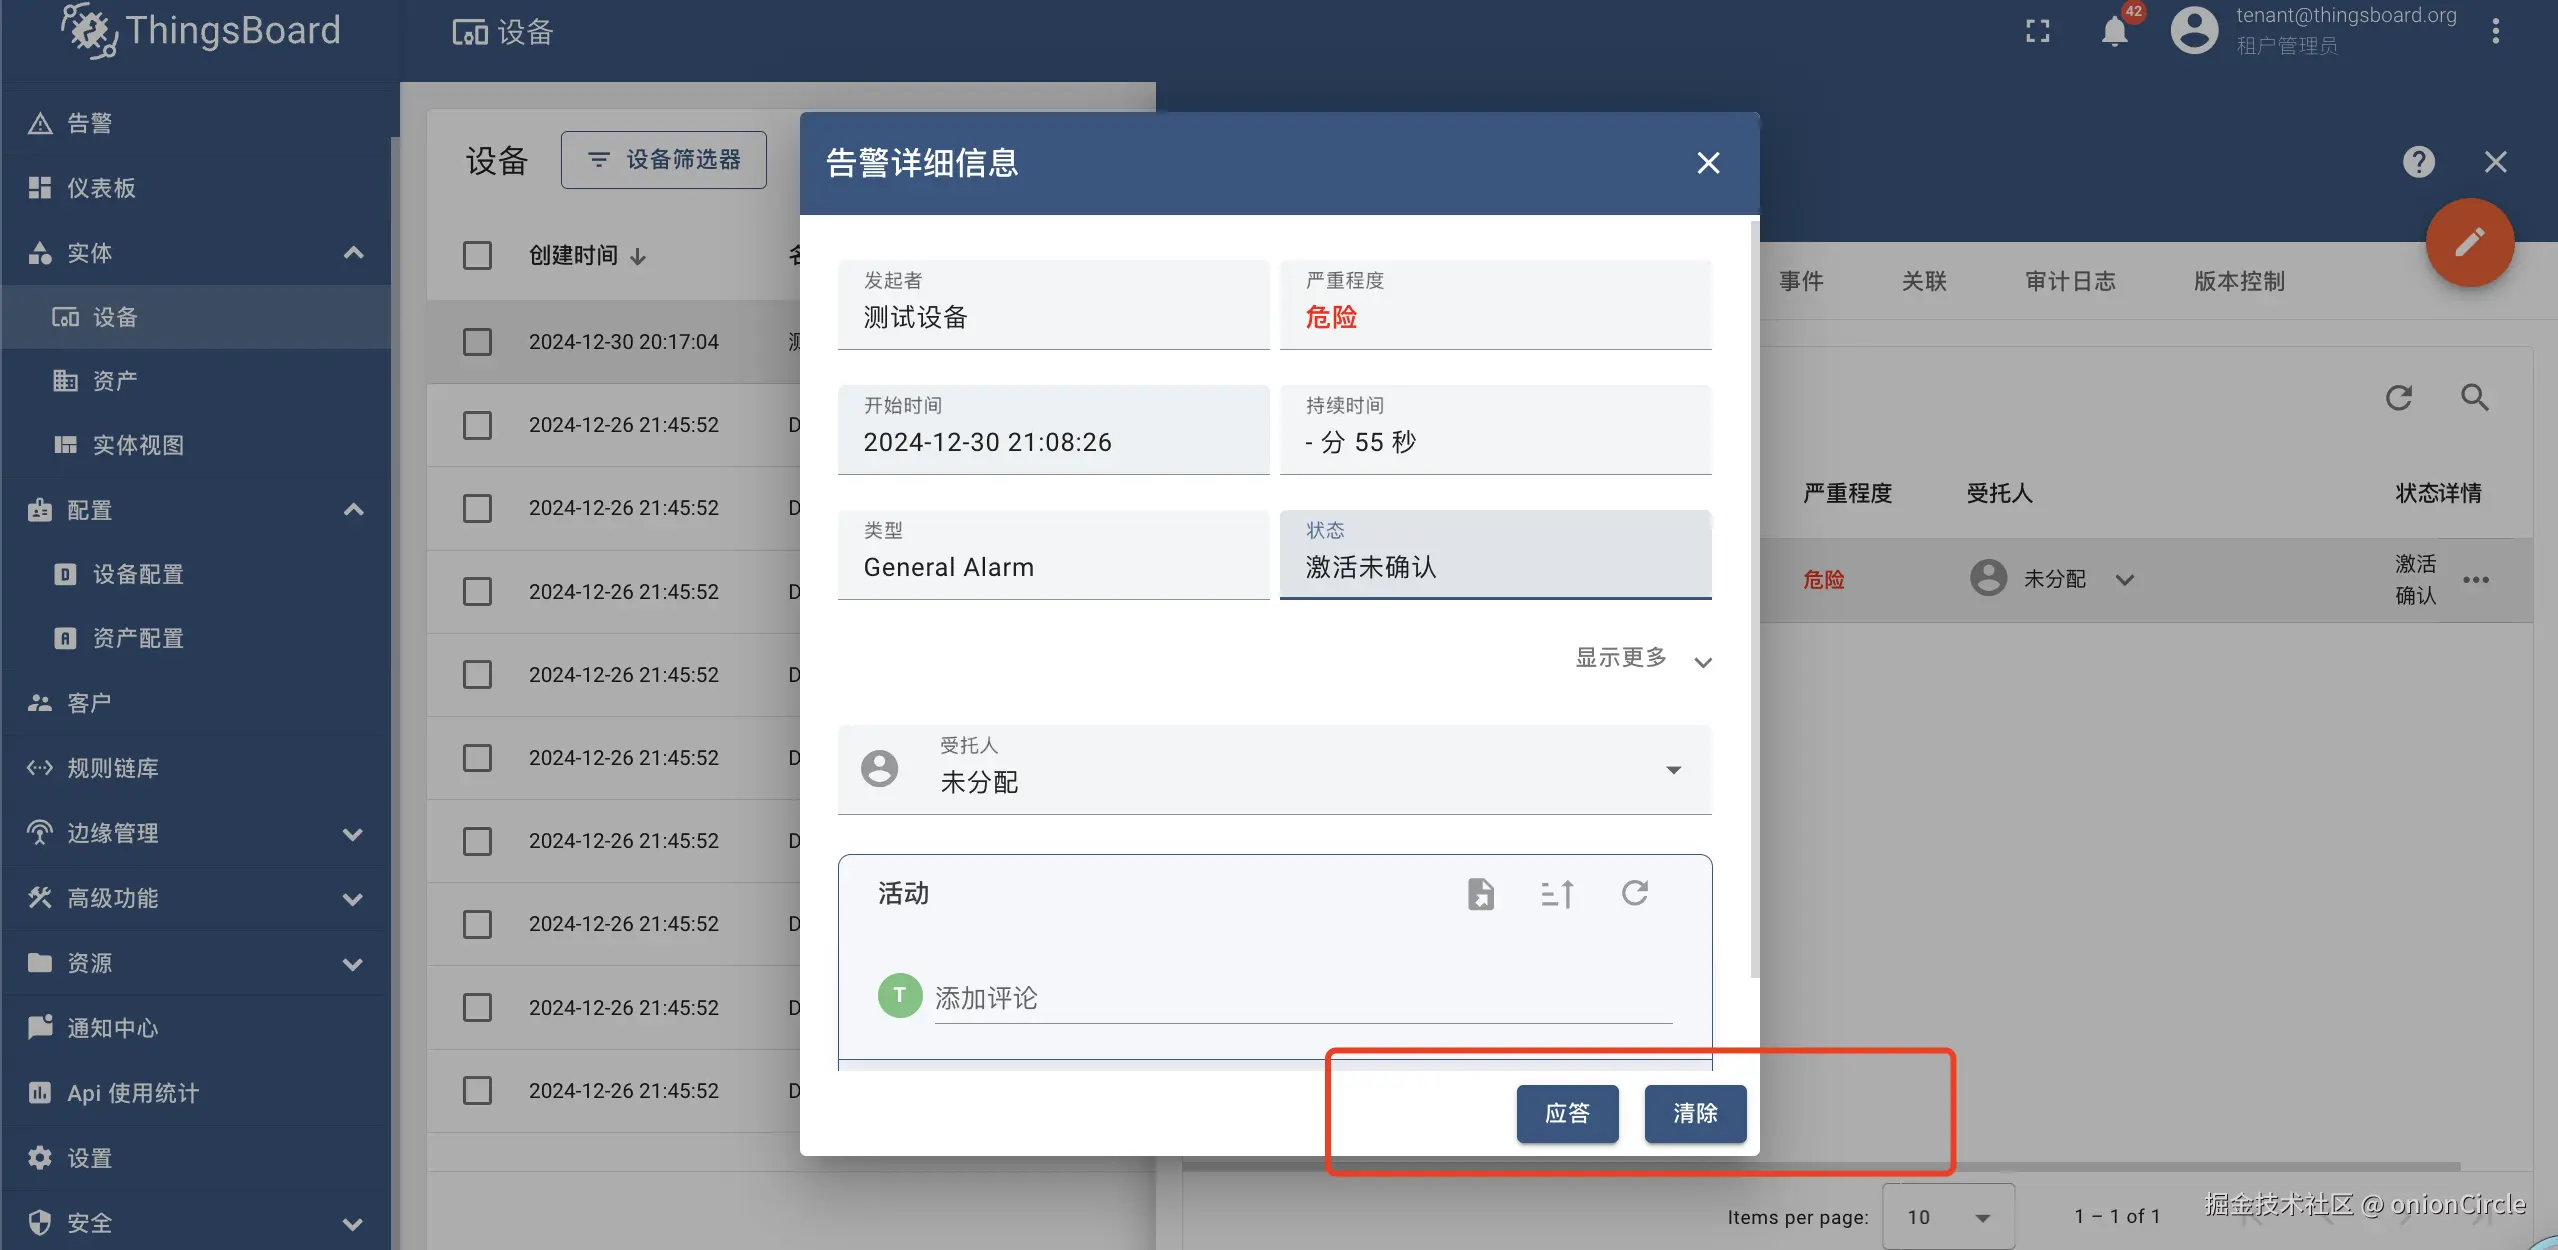This screenshot has height=1250, width=2558.
Task: Refresh the activity comments list
Action: coord(1634,893)
